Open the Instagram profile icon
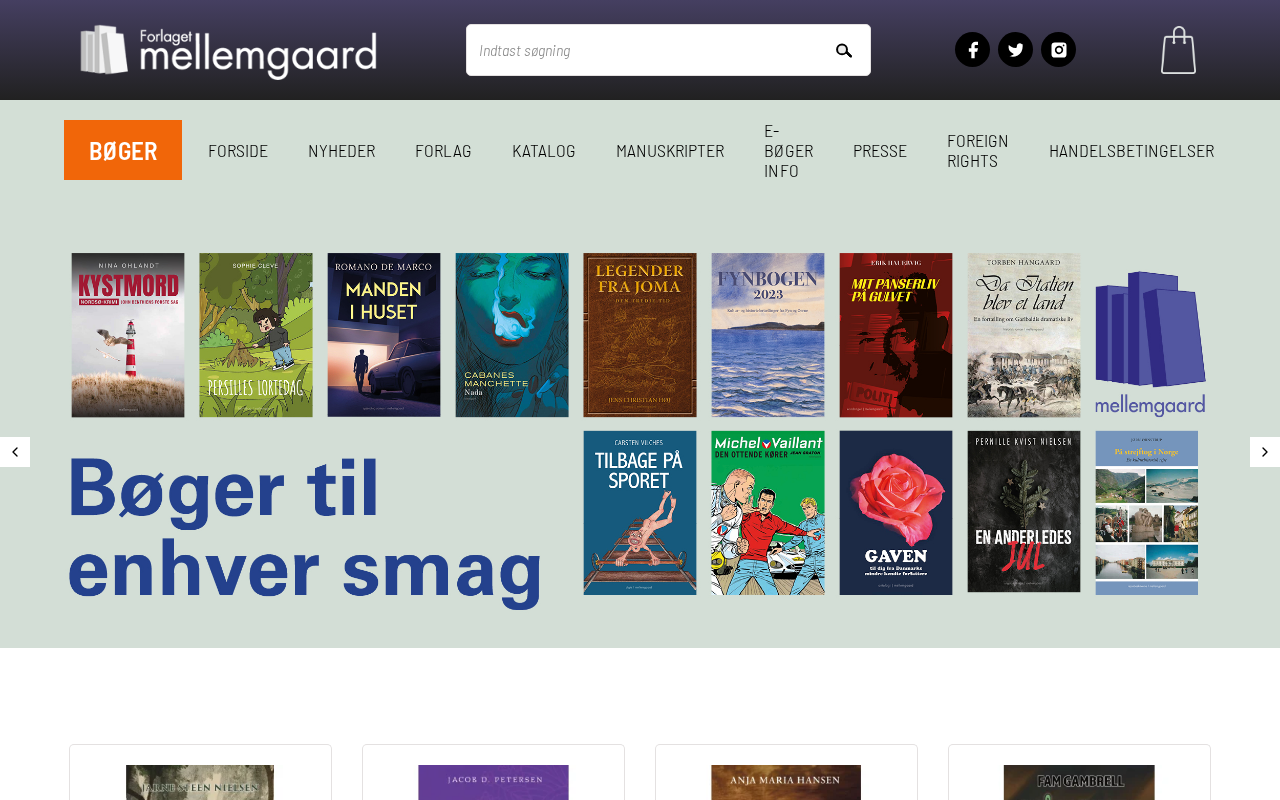Screen dimensions: 1280x800 (x=1058, y=50)
